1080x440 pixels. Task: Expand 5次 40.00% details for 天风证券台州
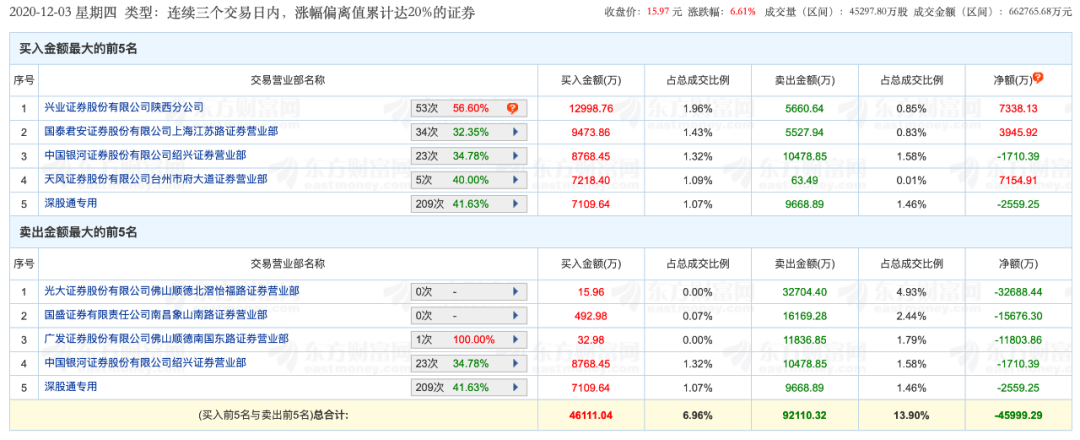pos(469,180)
